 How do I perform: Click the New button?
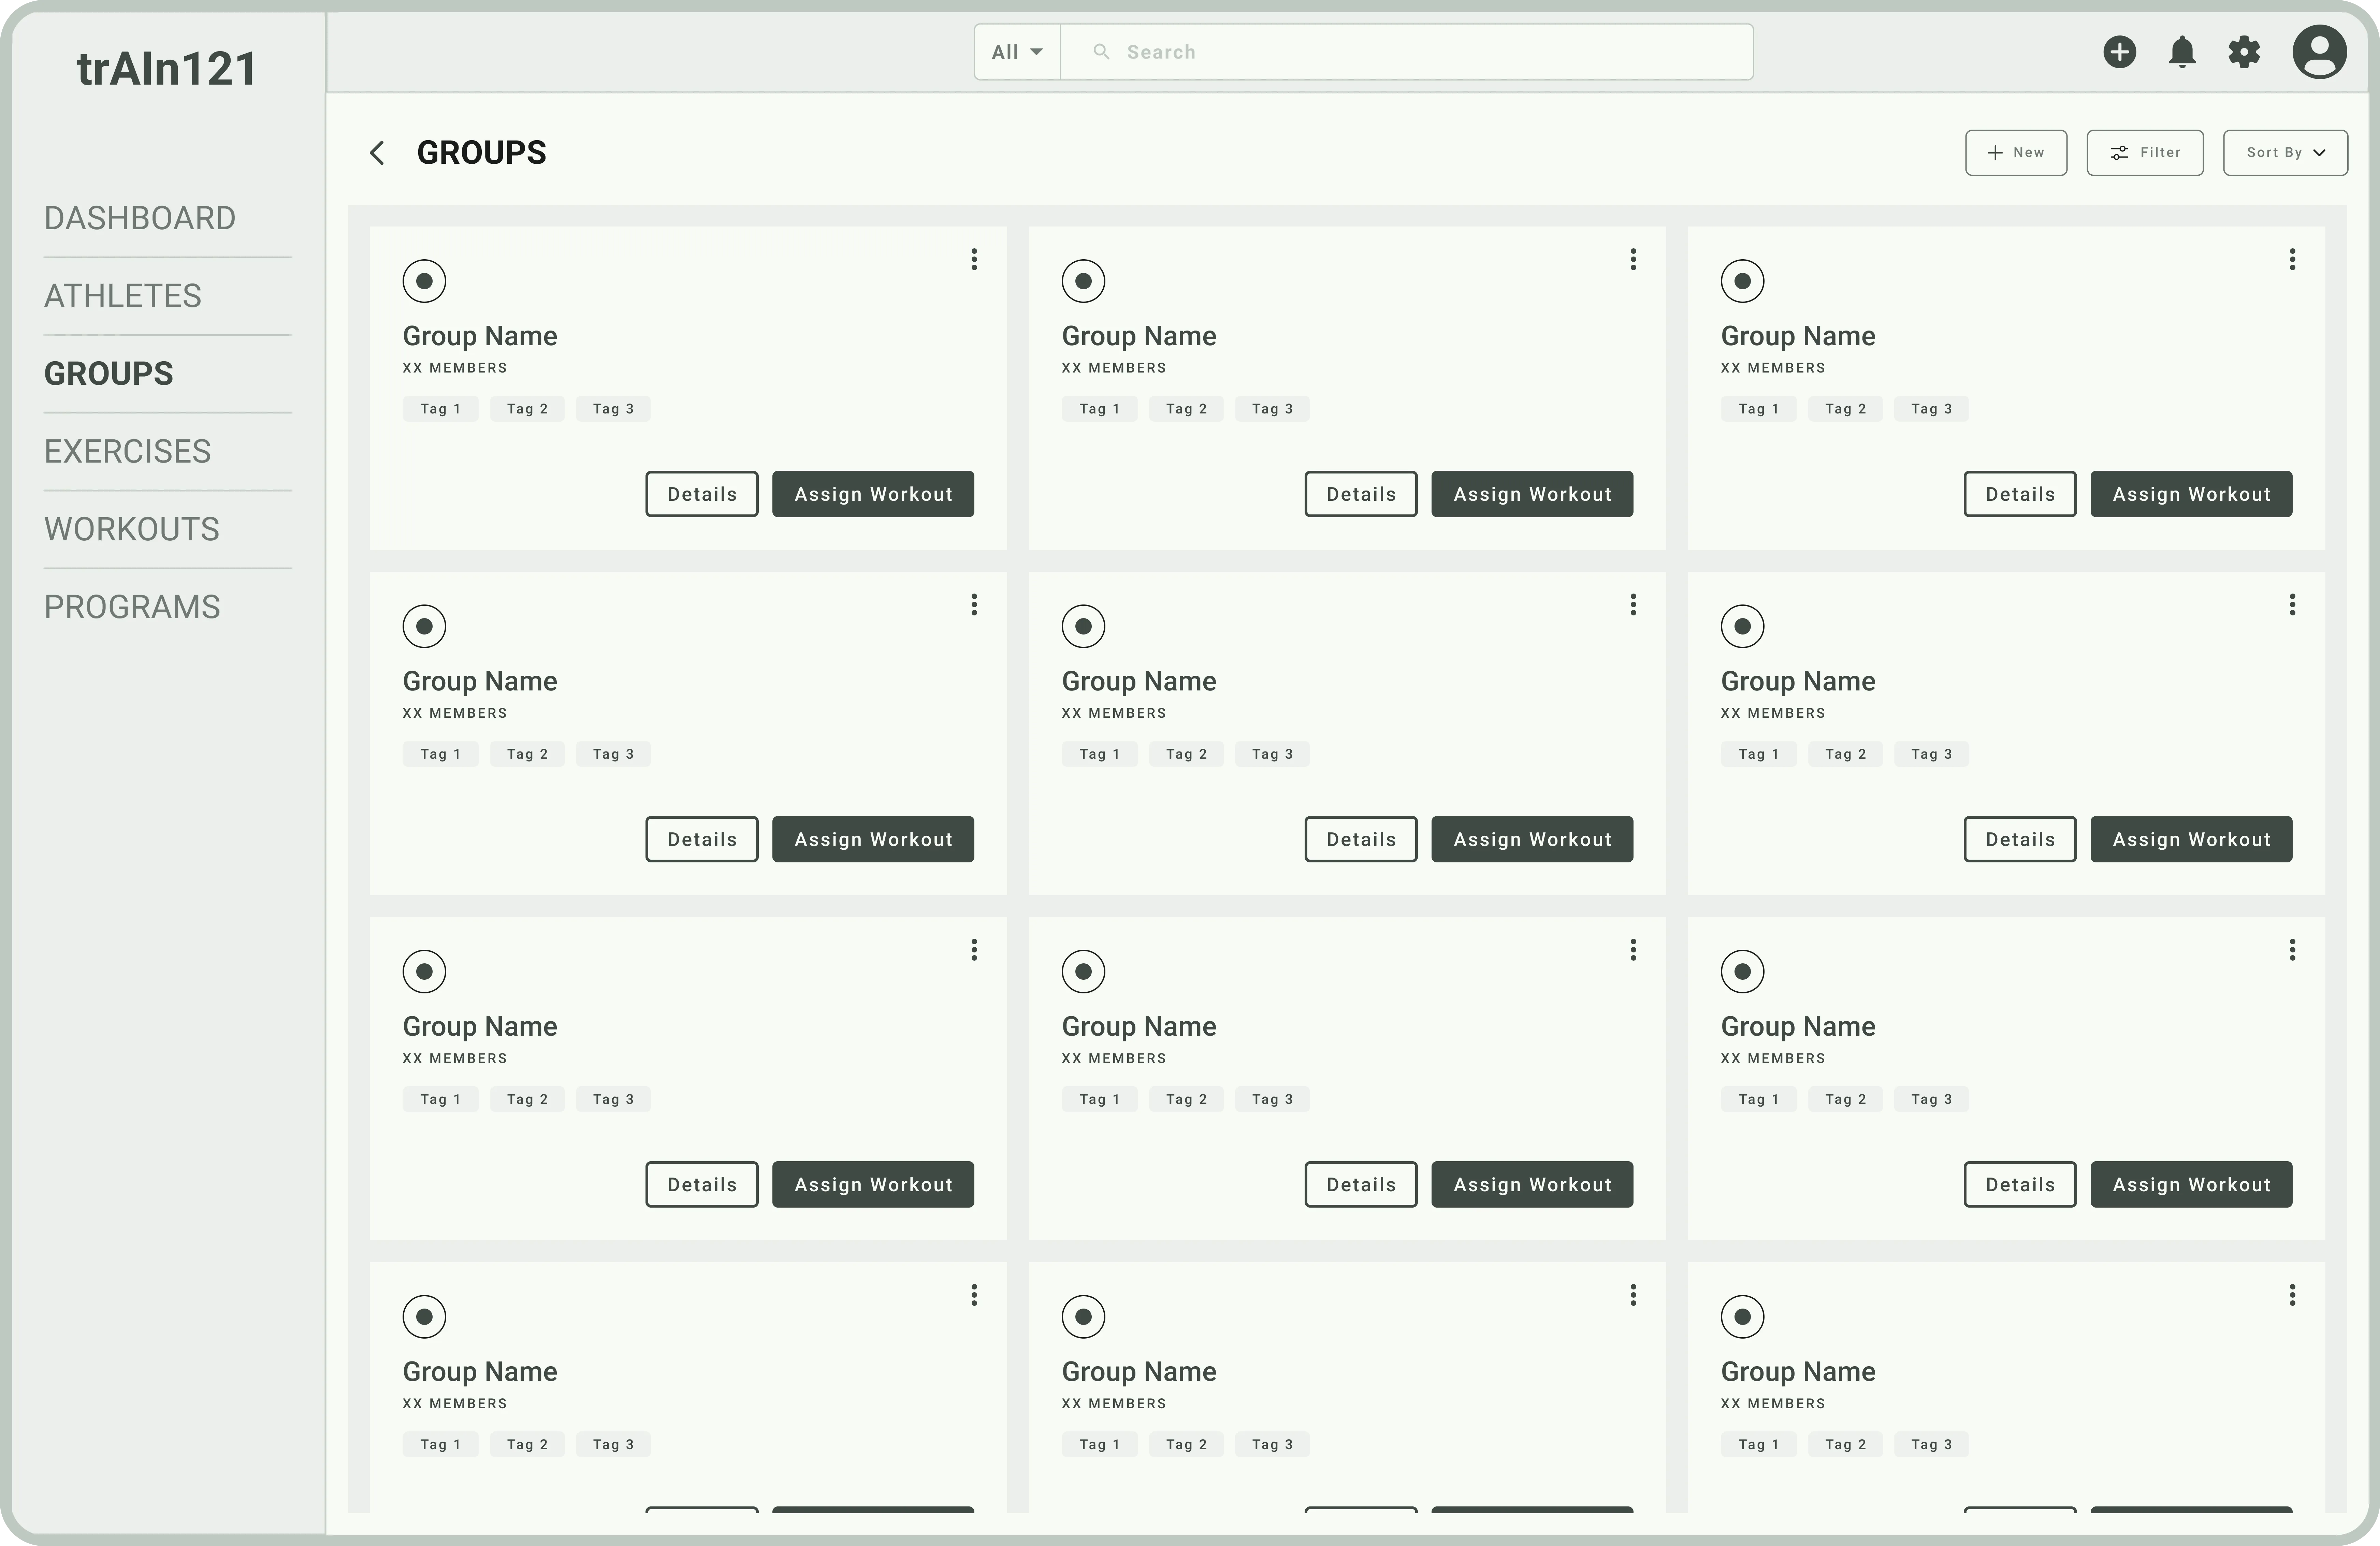2016,152
